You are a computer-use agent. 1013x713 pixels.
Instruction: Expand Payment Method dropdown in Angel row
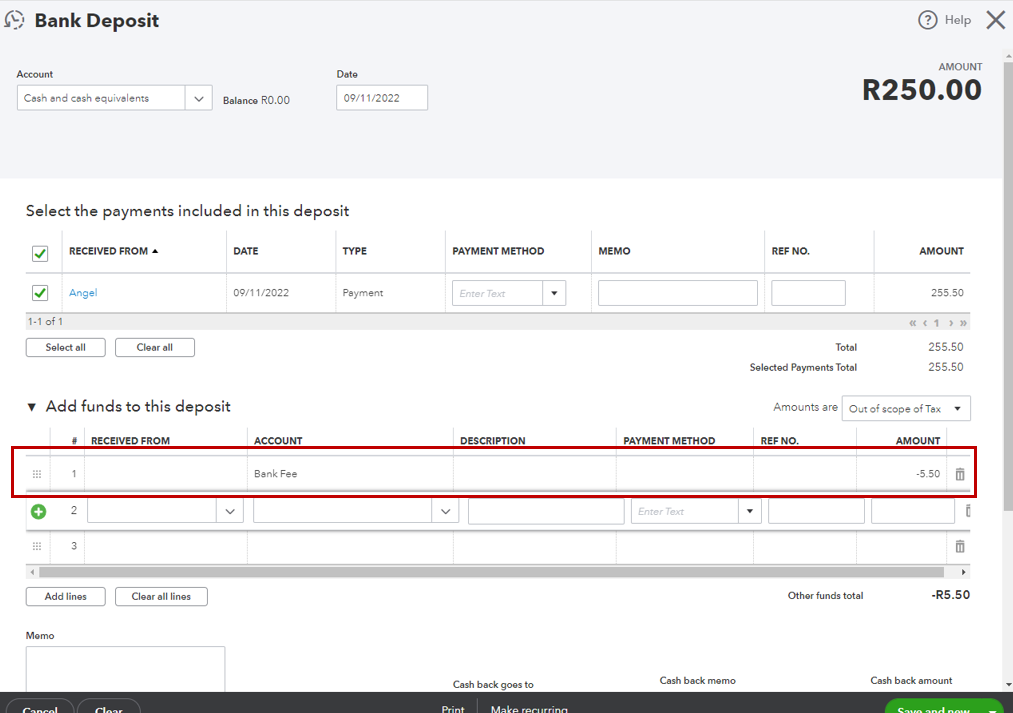click(554, 293)
